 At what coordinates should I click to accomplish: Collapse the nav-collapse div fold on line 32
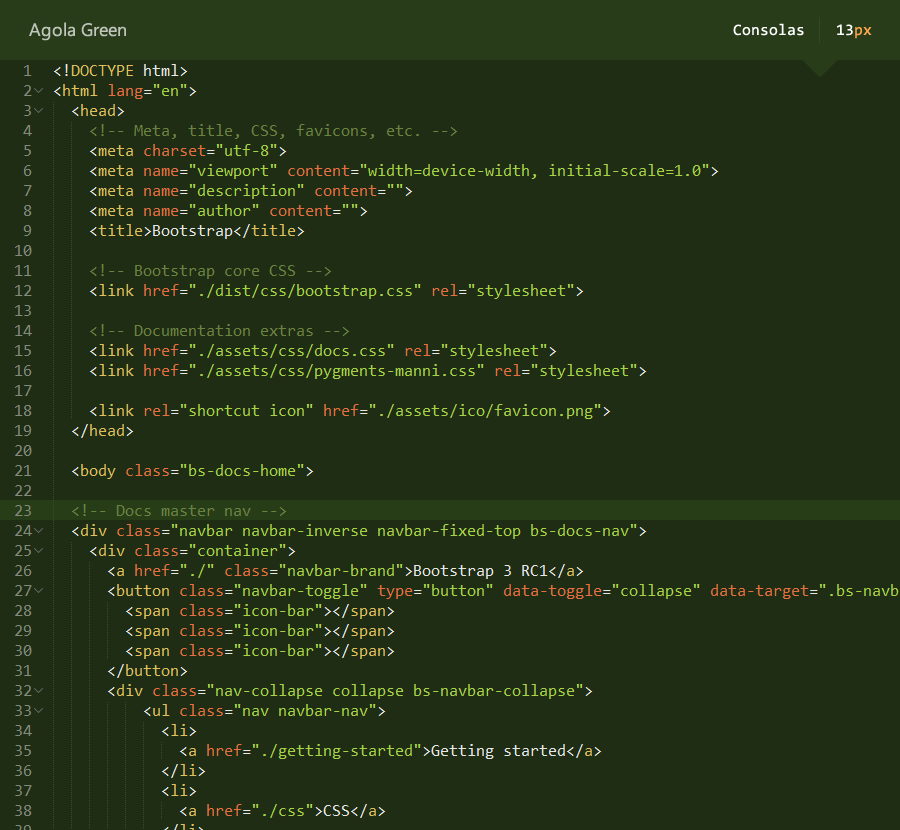tap(38, 691)
